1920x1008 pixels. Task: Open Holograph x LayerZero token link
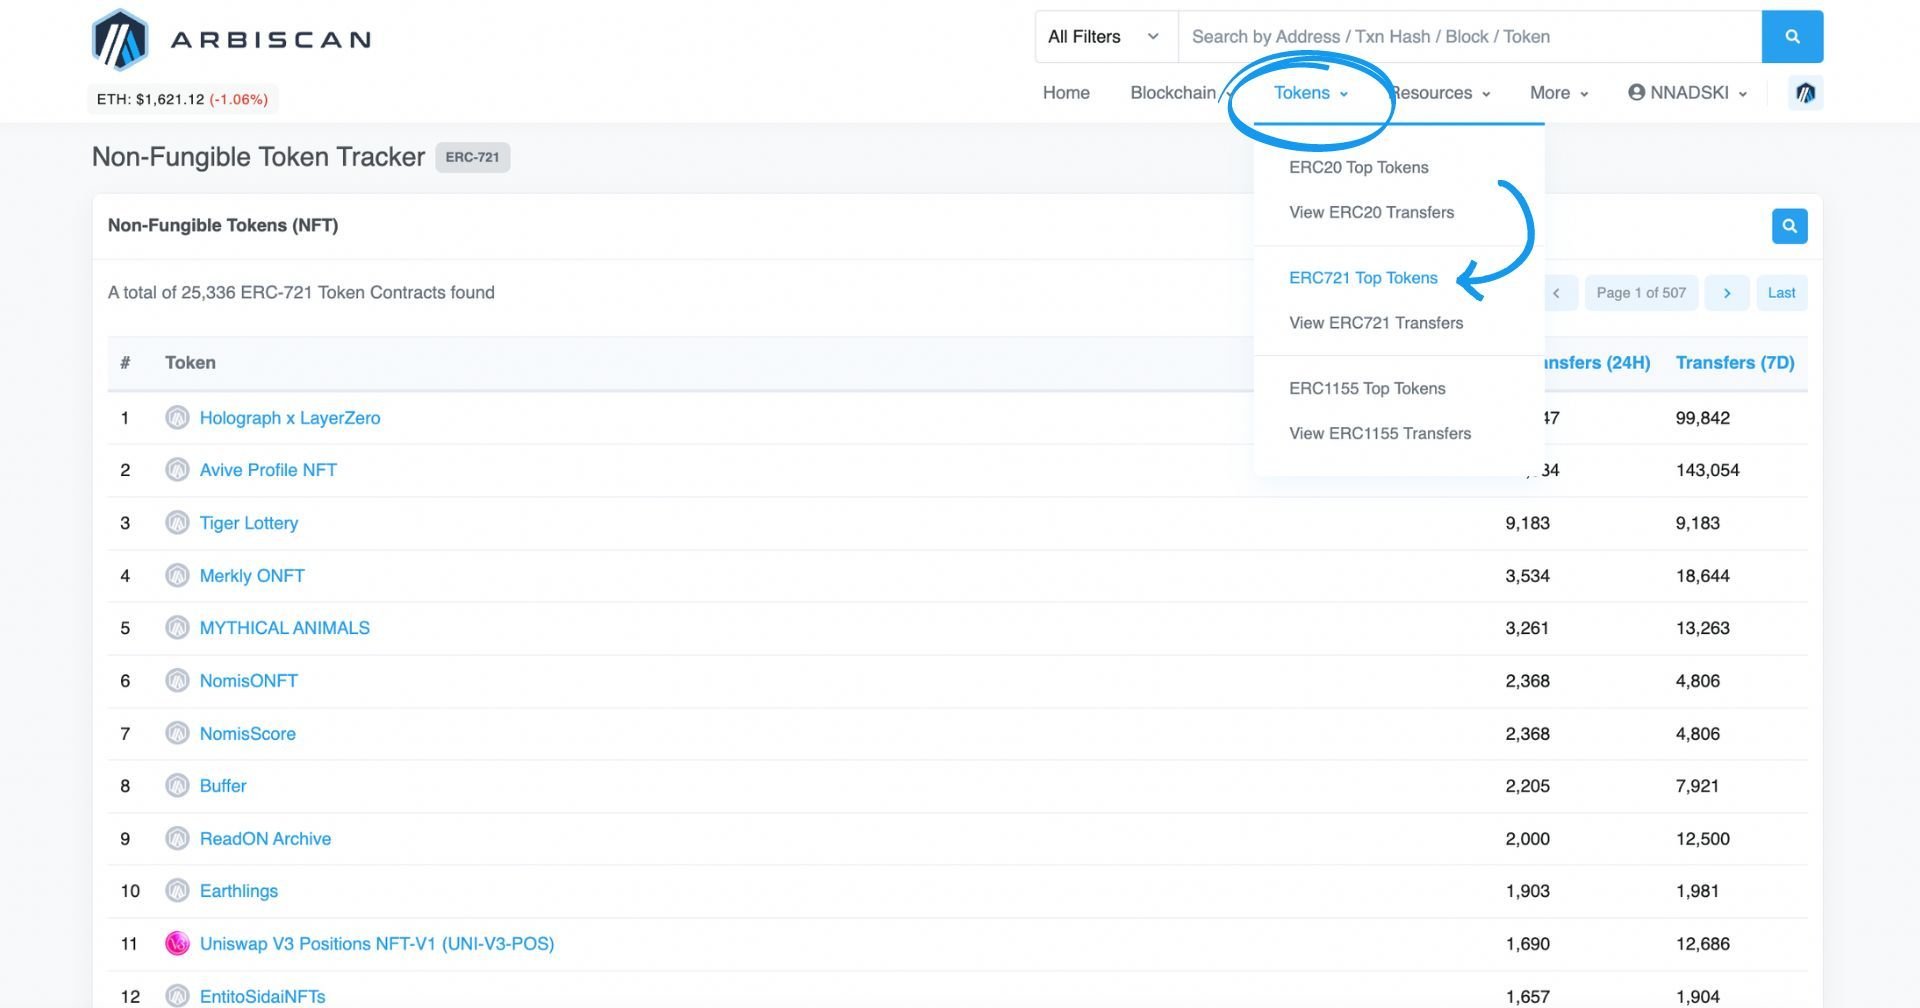[x=290, y=418]
